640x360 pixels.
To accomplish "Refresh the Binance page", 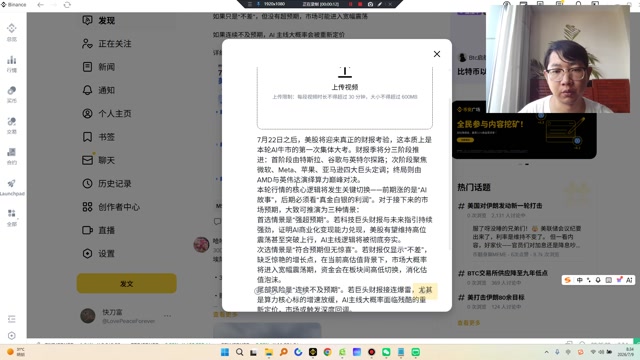I will click(67, 5).
